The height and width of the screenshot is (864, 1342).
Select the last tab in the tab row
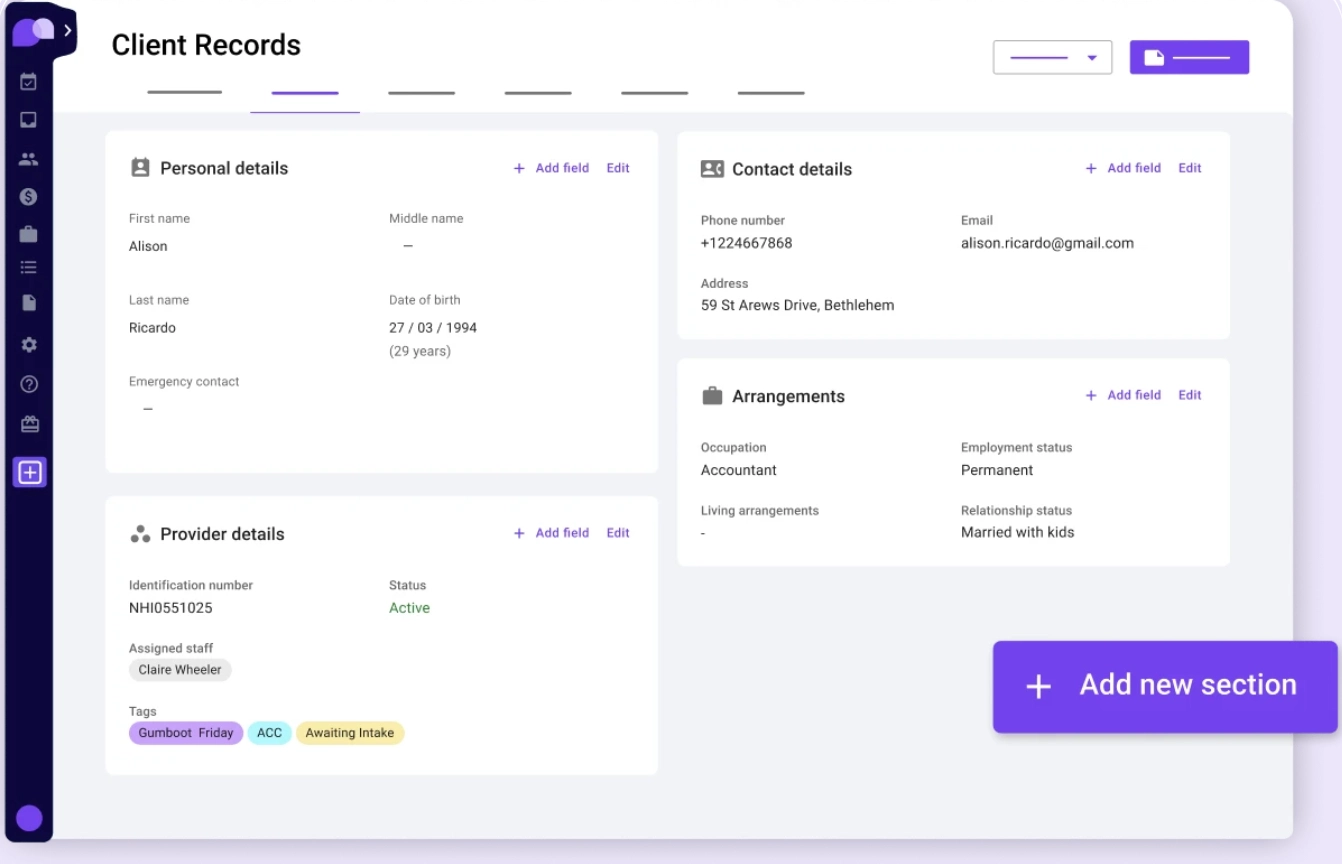(x=770, y=91)
